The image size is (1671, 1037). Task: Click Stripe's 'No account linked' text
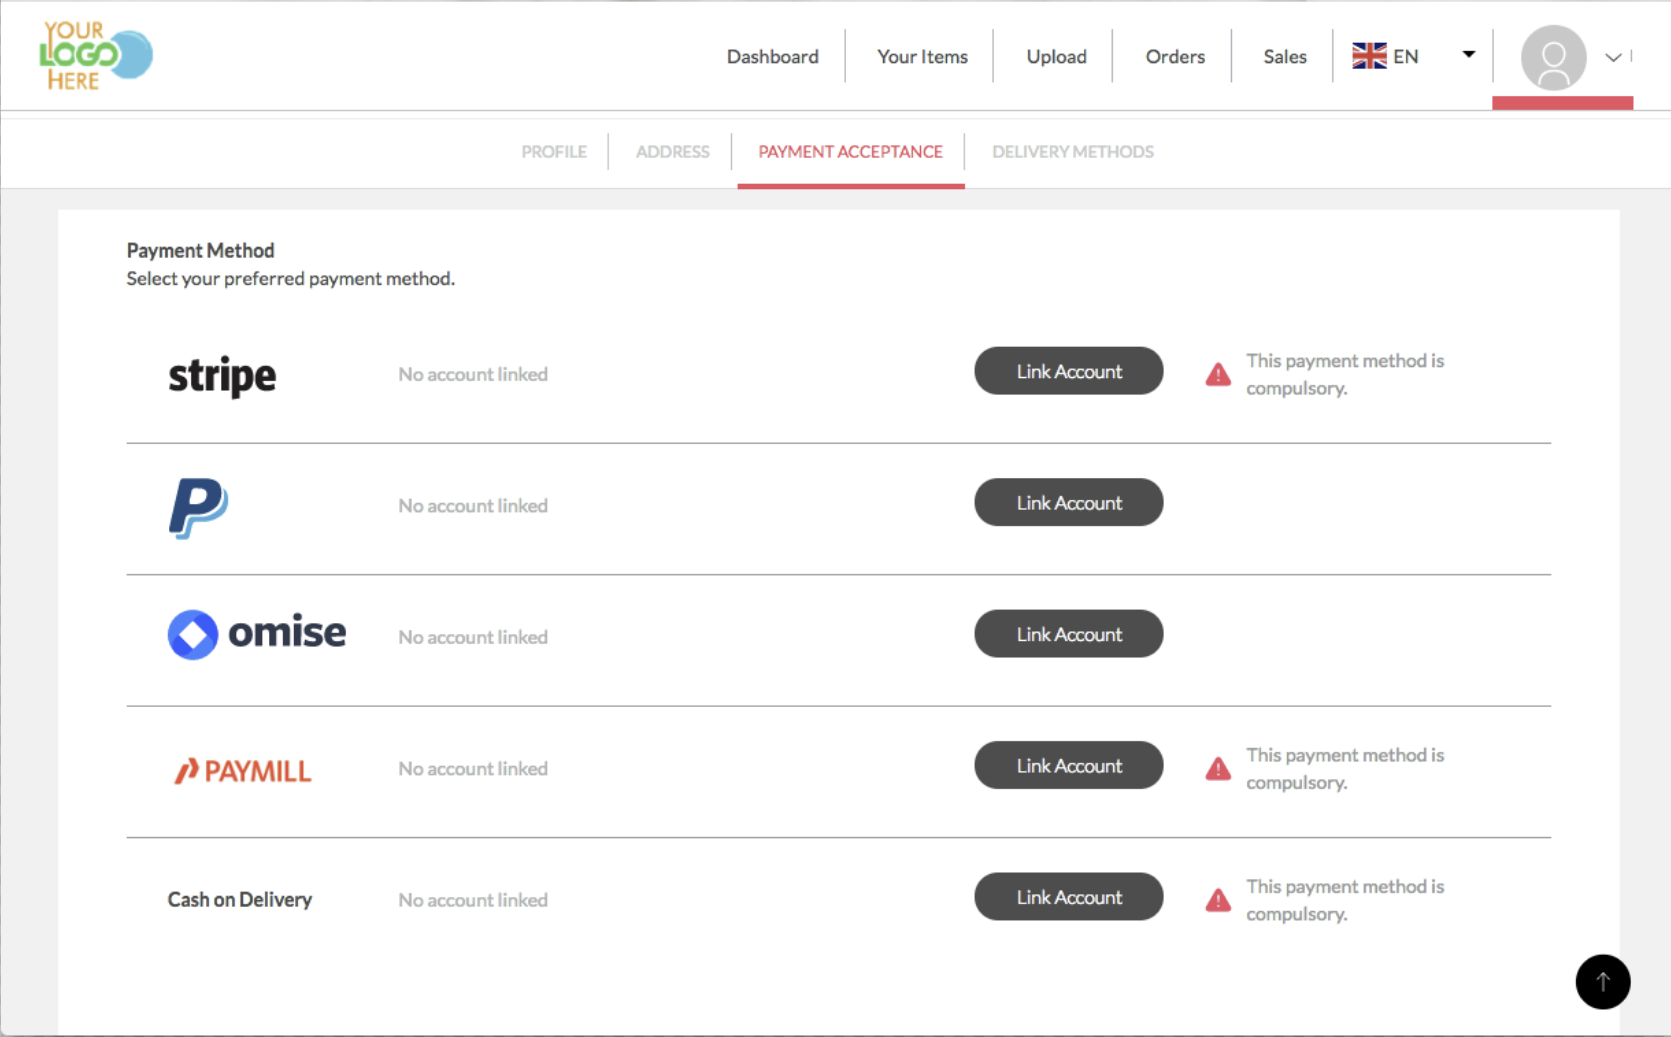point(473,374)
